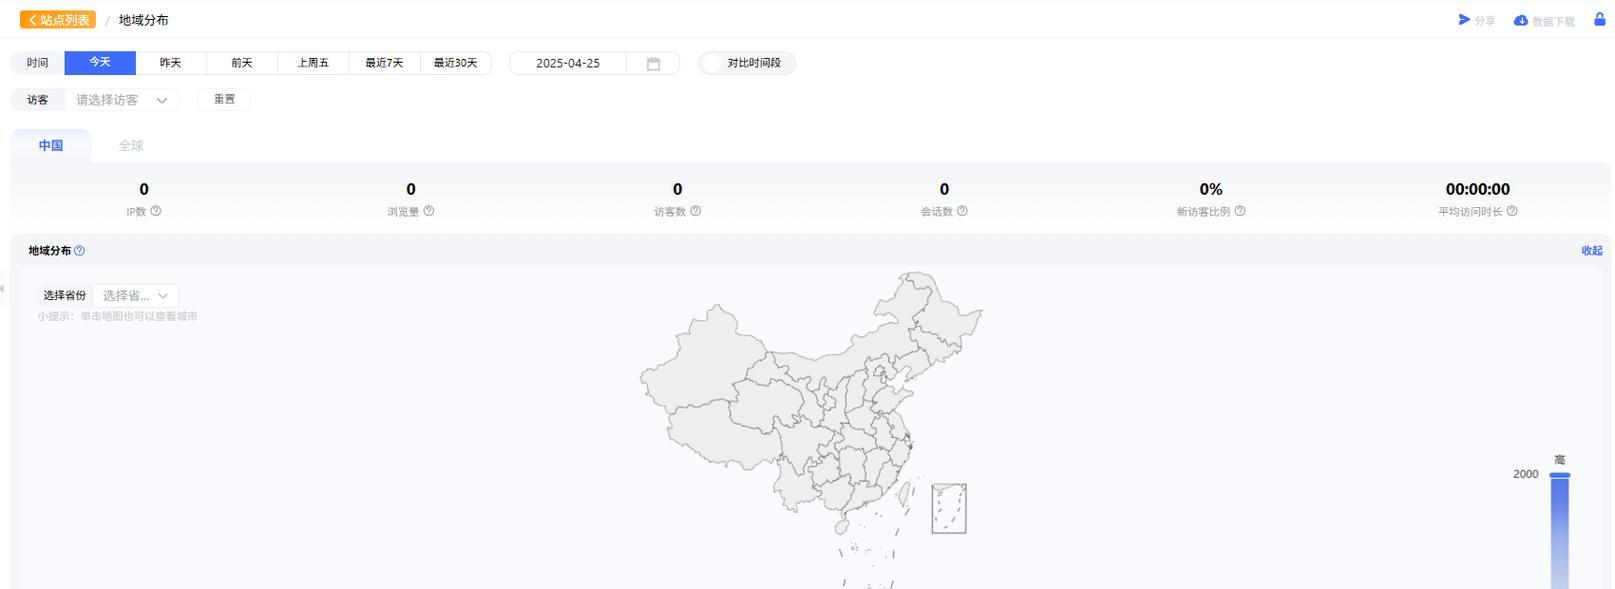Click the 00:00:00 average duration value

1478,189
